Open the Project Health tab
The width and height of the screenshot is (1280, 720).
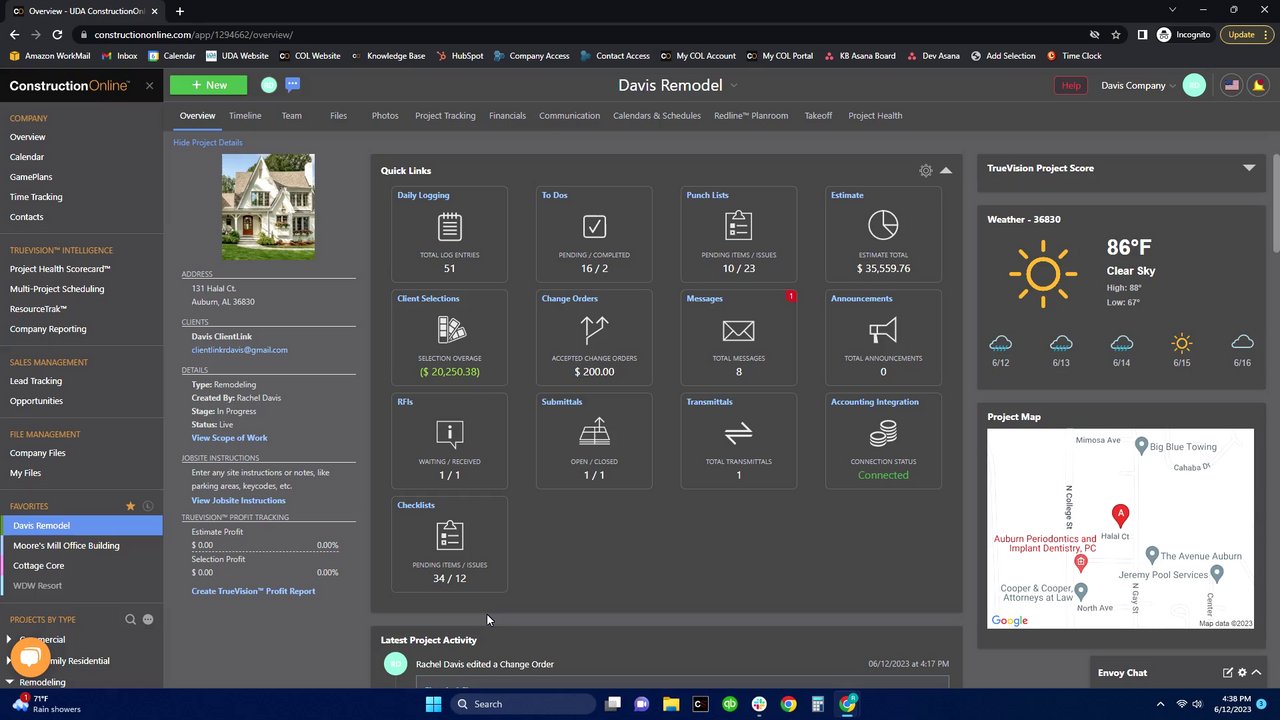[x=875, y=116]
